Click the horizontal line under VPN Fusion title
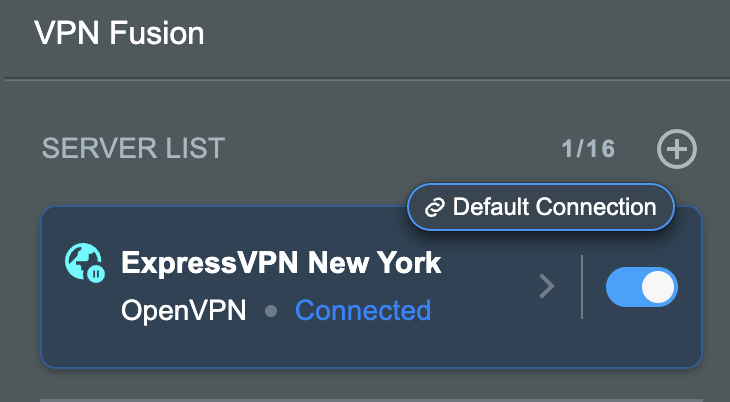The image size is (730, 402). pyautogui.click(x=367, y=79)
